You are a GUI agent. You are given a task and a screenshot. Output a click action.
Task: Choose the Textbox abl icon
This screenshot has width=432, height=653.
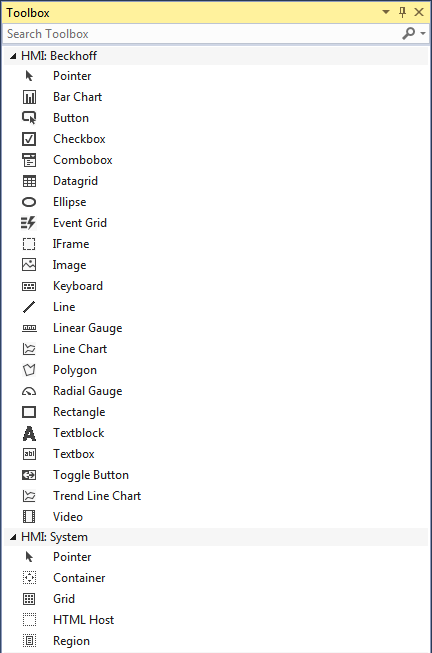29,454
